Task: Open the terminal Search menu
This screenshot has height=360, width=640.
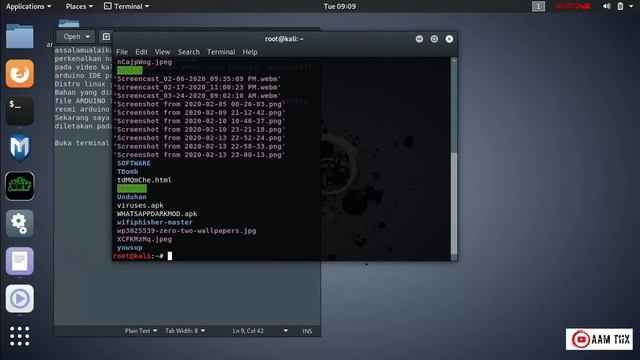Action: (189, 52)
